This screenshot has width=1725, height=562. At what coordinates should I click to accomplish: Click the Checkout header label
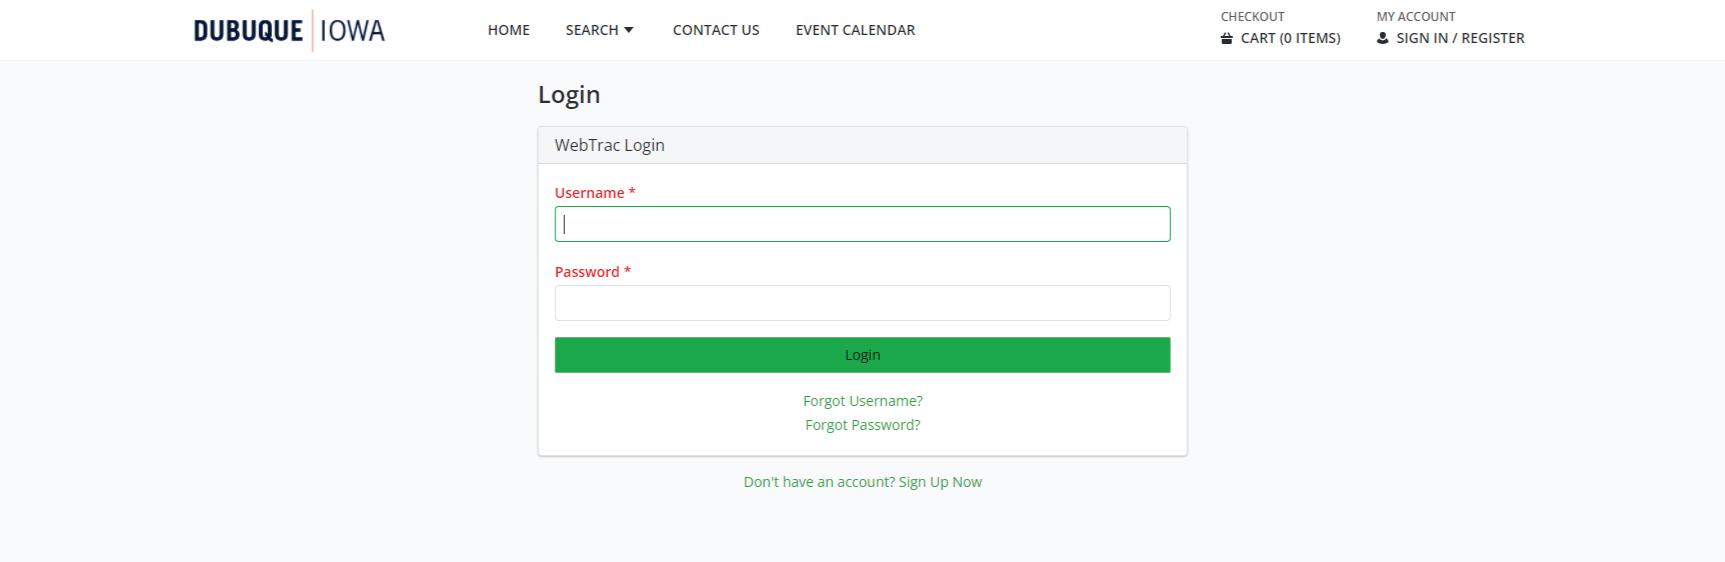click(x=1252, y=16)
